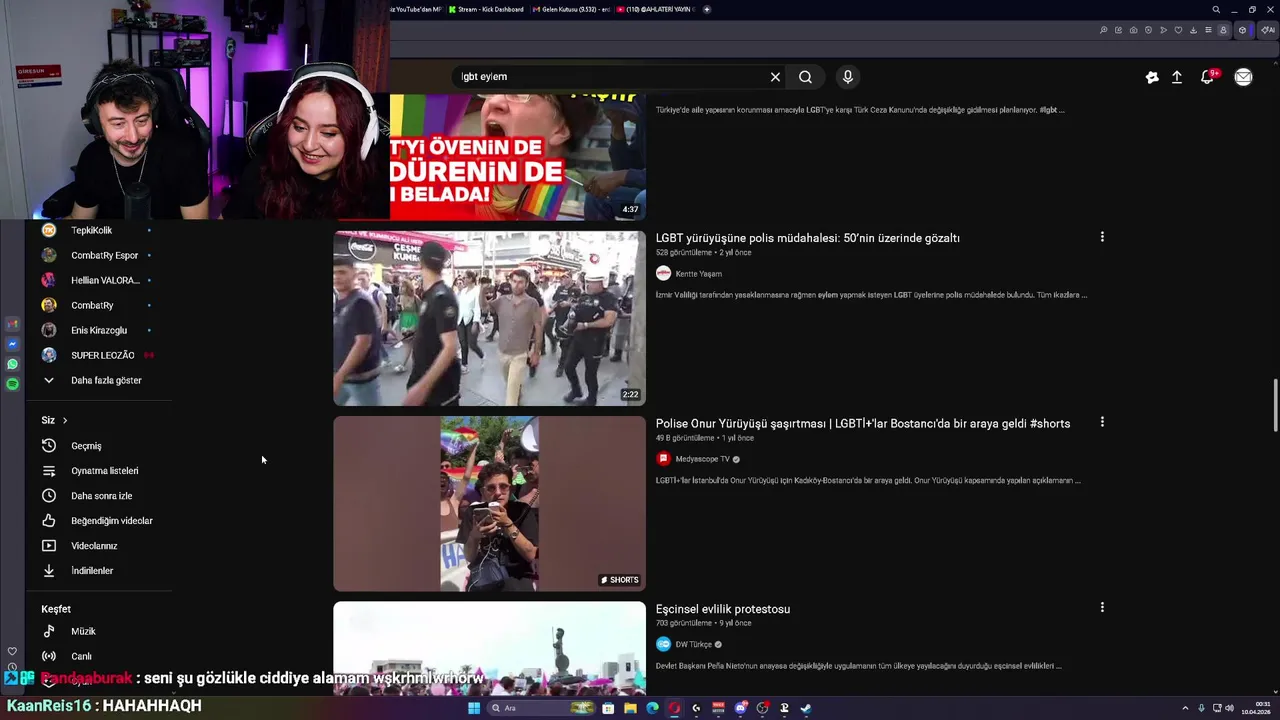Open the upload arrow icon in the YouTube header
This screenshot has height=720, width=1280.
(x=1177, y=77)
